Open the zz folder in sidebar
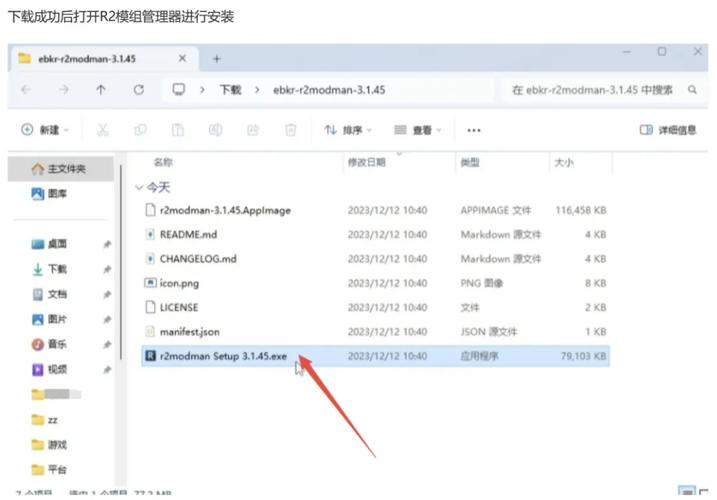The height and width of the screenshot is (500, 717). 45,419
